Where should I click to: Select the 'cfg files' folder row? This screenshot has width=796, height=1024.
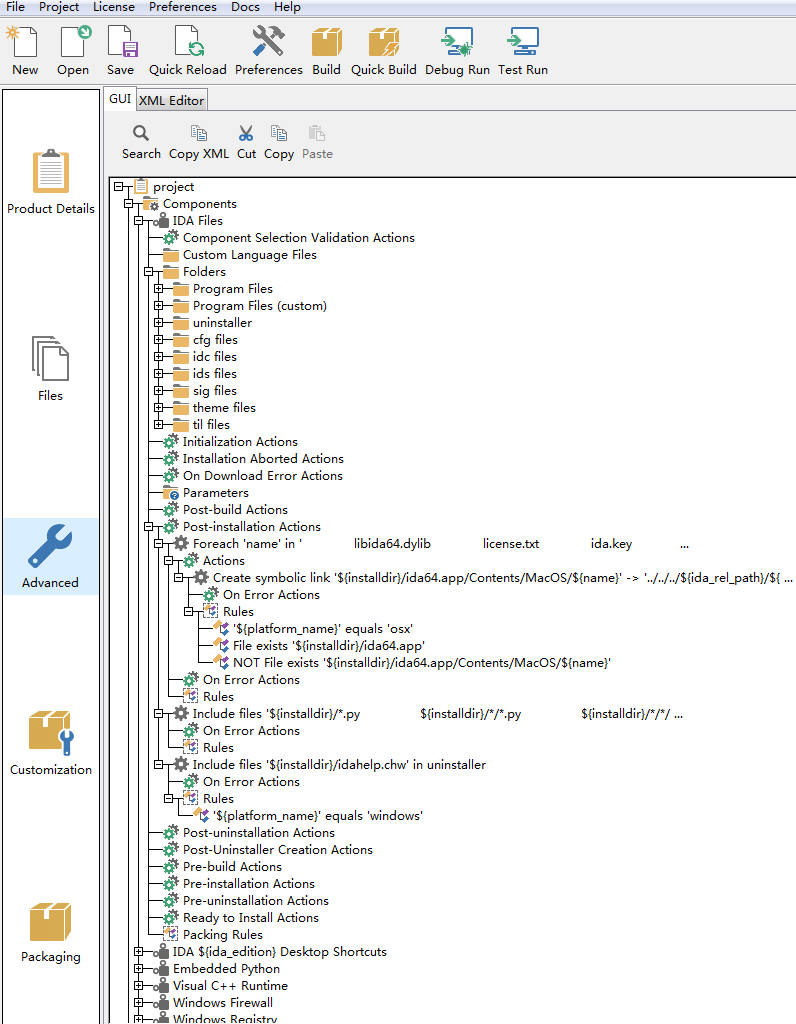pos(215,340)
